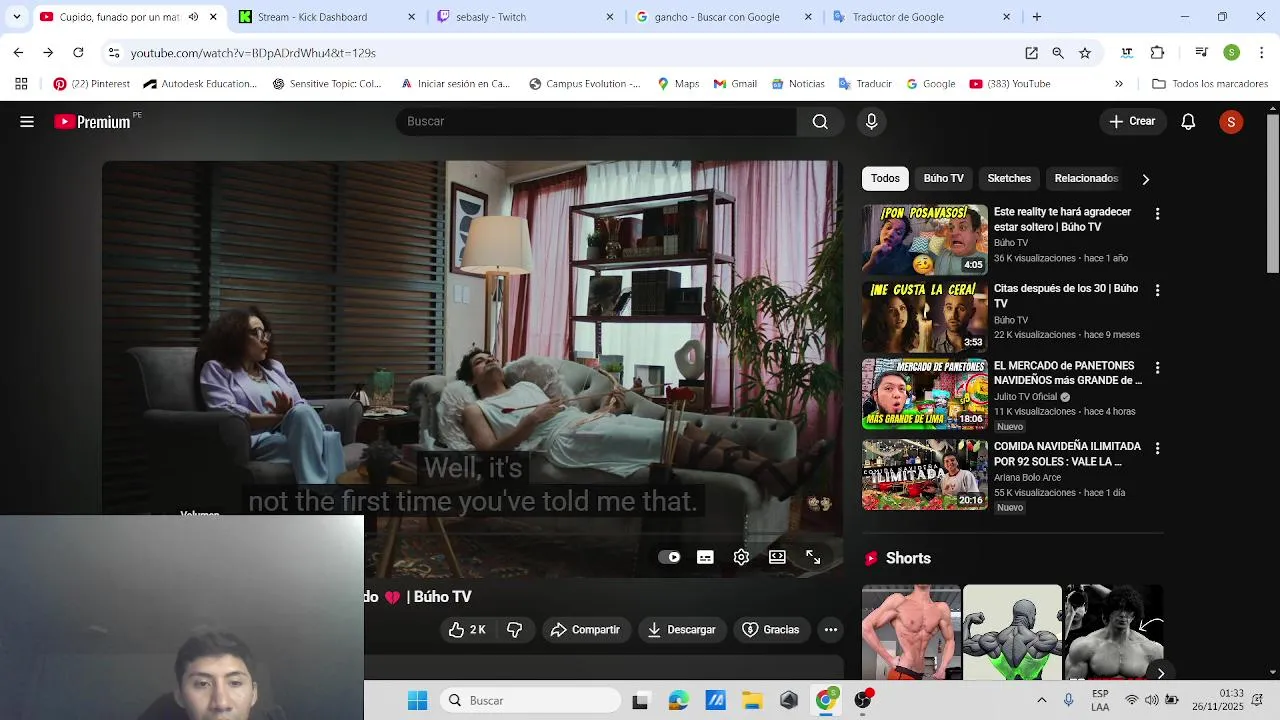The width and height of the screenshot is (1280, 720).
Task: Toggle the taskbar microphone indicator
Action: [1068, 701]
